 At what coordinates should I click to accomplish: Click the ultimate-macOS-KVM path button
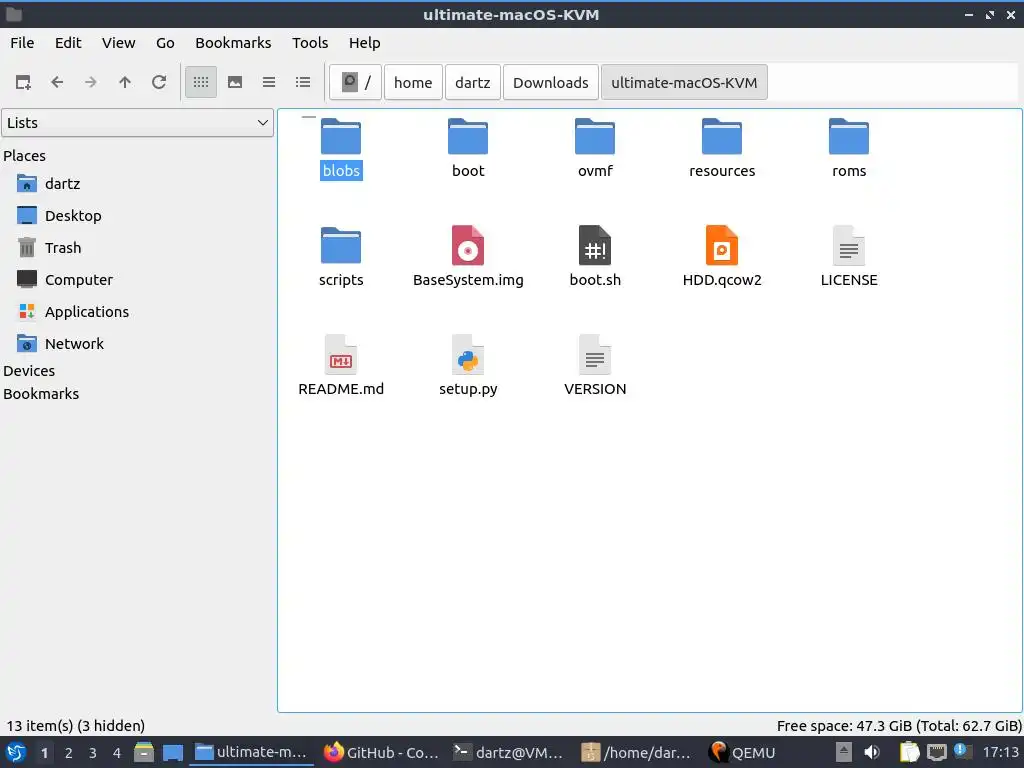[x=684, y=82]
